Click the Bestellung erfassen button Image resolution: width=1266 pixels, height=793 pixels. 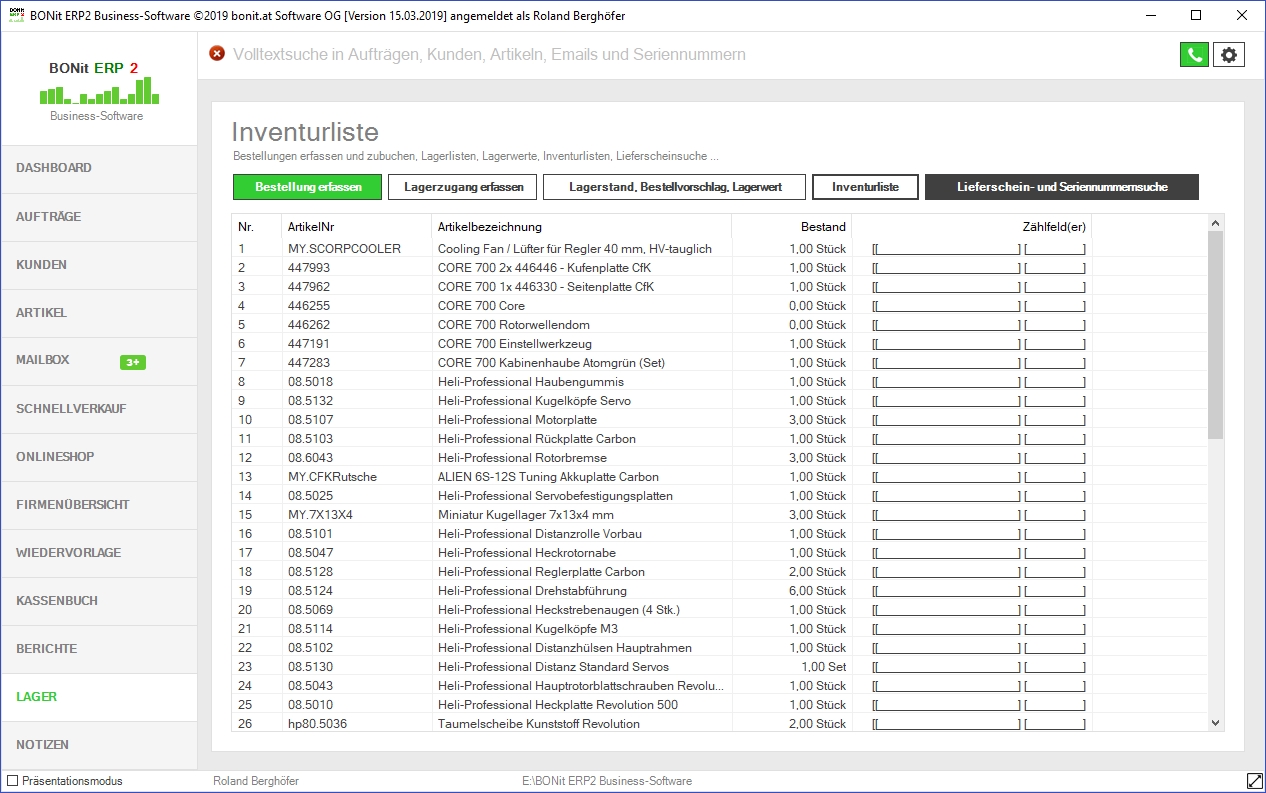[x=307, y=187]
